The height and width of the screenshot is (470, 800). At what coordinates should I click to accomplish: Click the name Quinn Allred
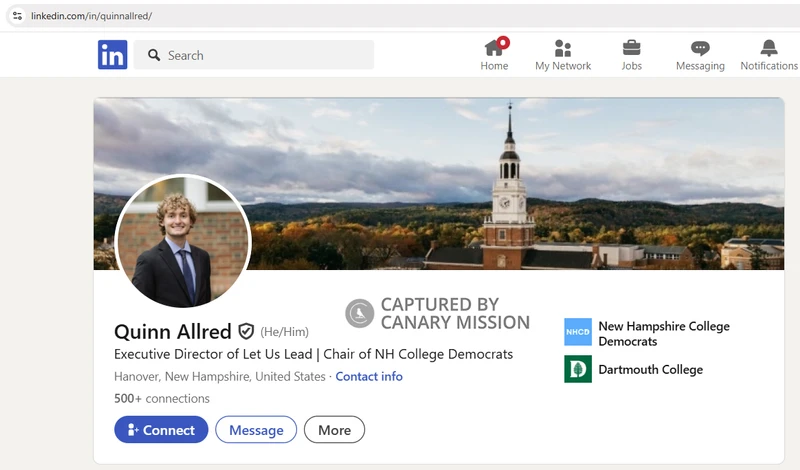coord(172,332)
